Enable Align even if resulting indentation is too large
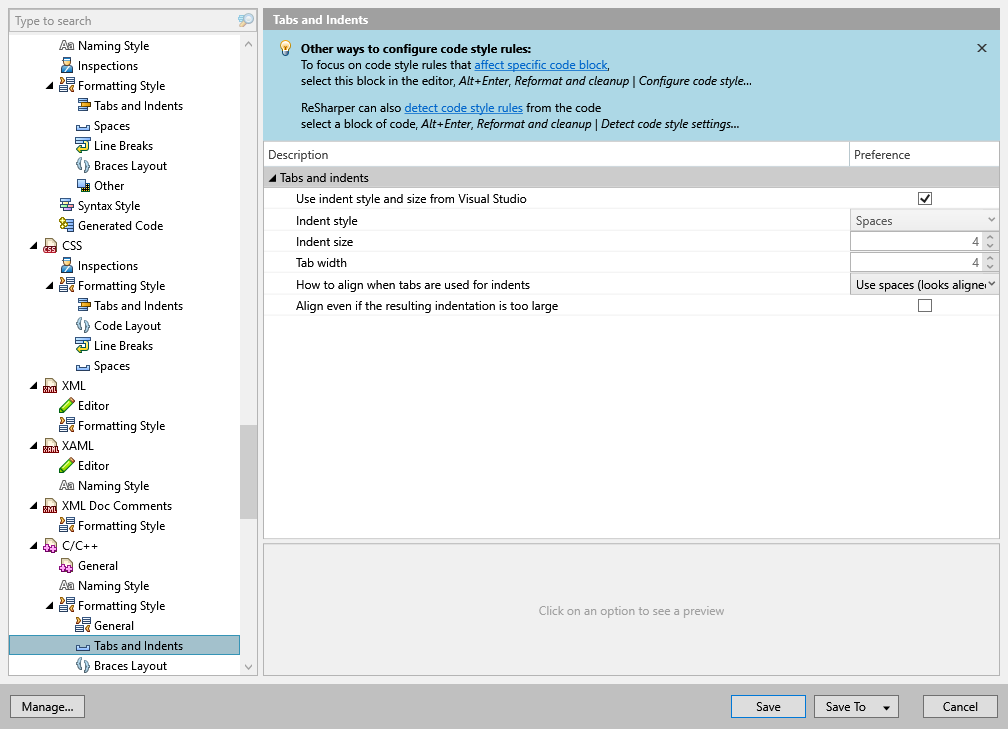1008x729 pixels. point(924,305)
